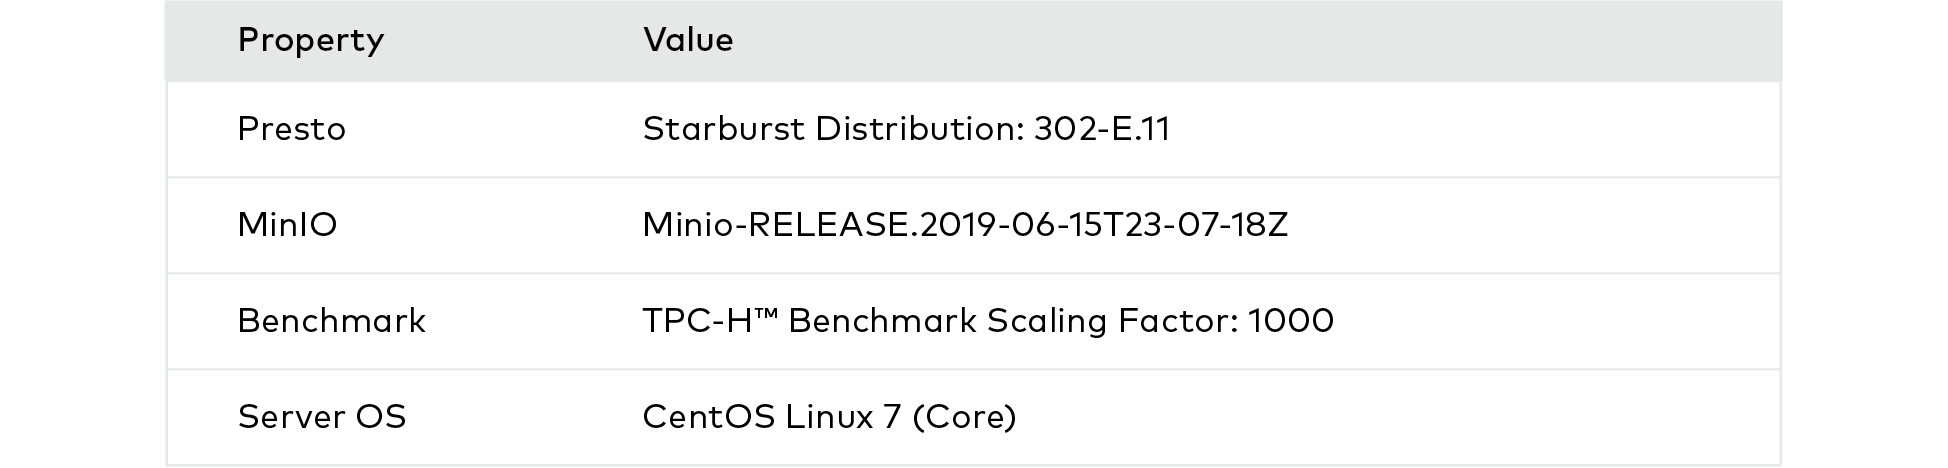Select the MinIO property cell

pos(287,225)
